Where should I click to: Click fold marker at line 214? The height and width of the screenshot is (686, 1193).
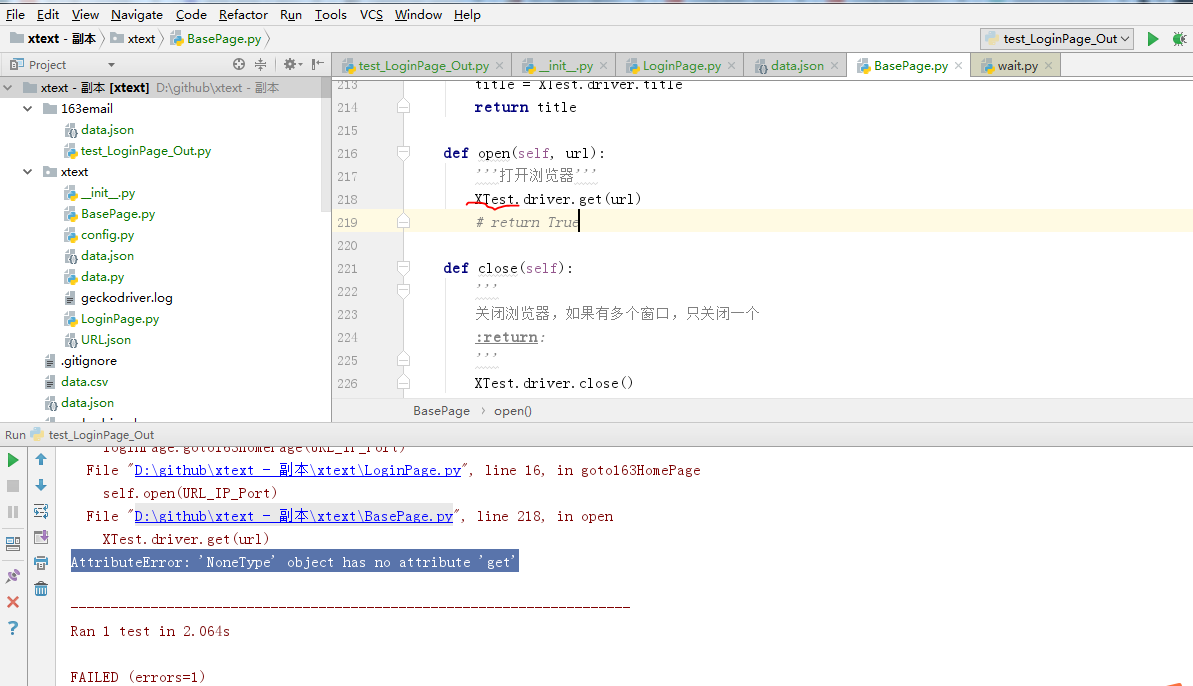[x=403, y=107]
